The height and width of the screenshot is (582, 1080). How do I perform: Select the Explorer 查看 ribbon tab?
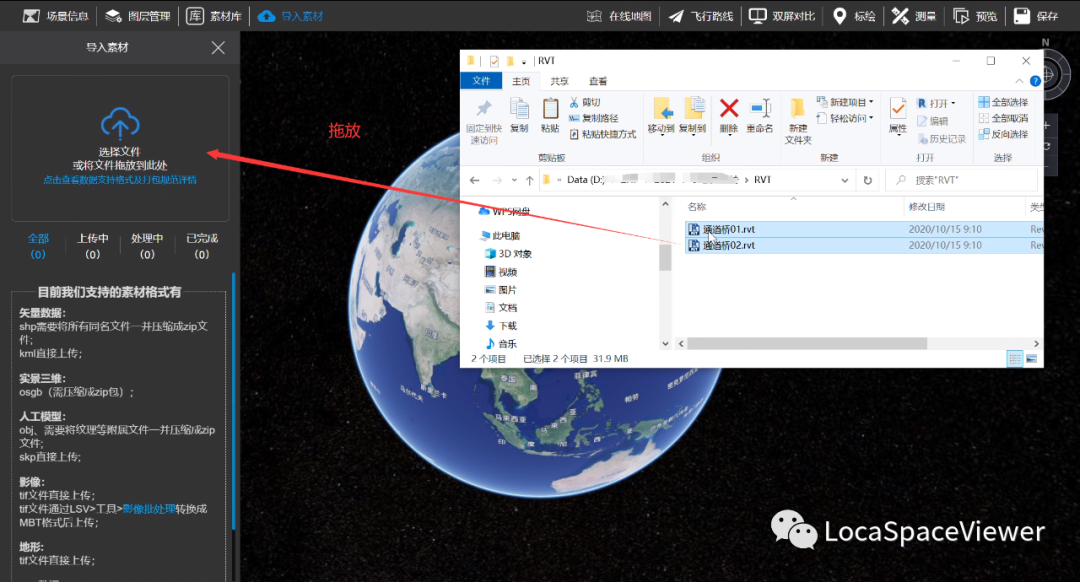(x=598, y=81)
